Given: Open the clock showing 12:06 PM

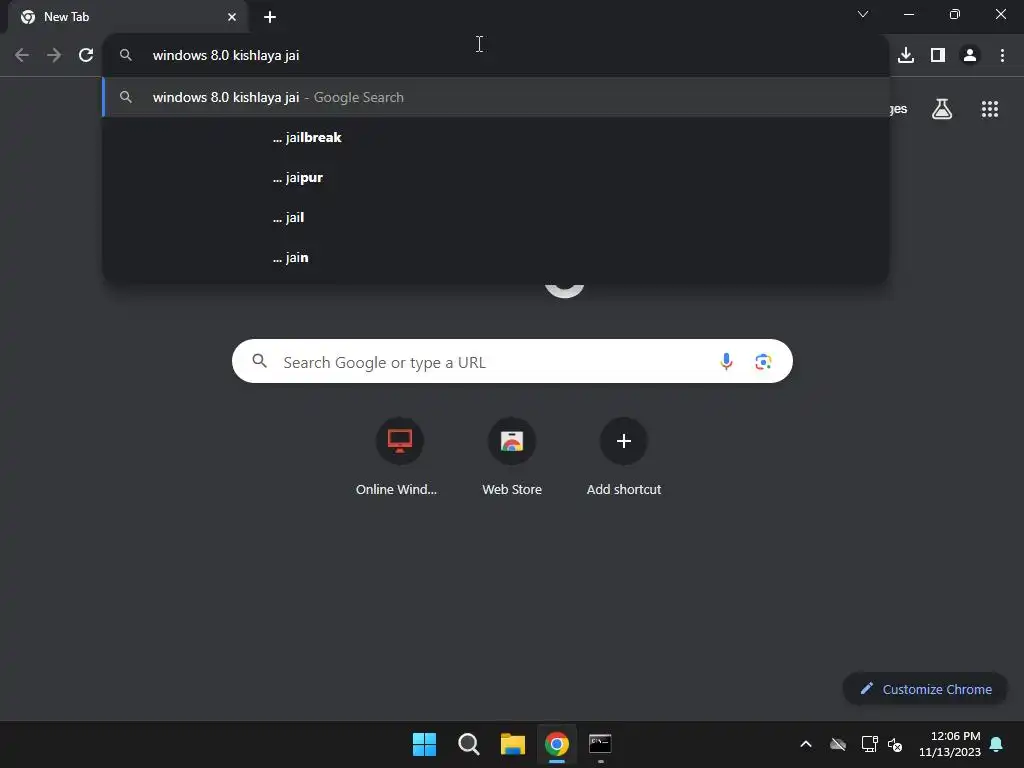Looking at the screenshot, I should (x=950, y=744).
